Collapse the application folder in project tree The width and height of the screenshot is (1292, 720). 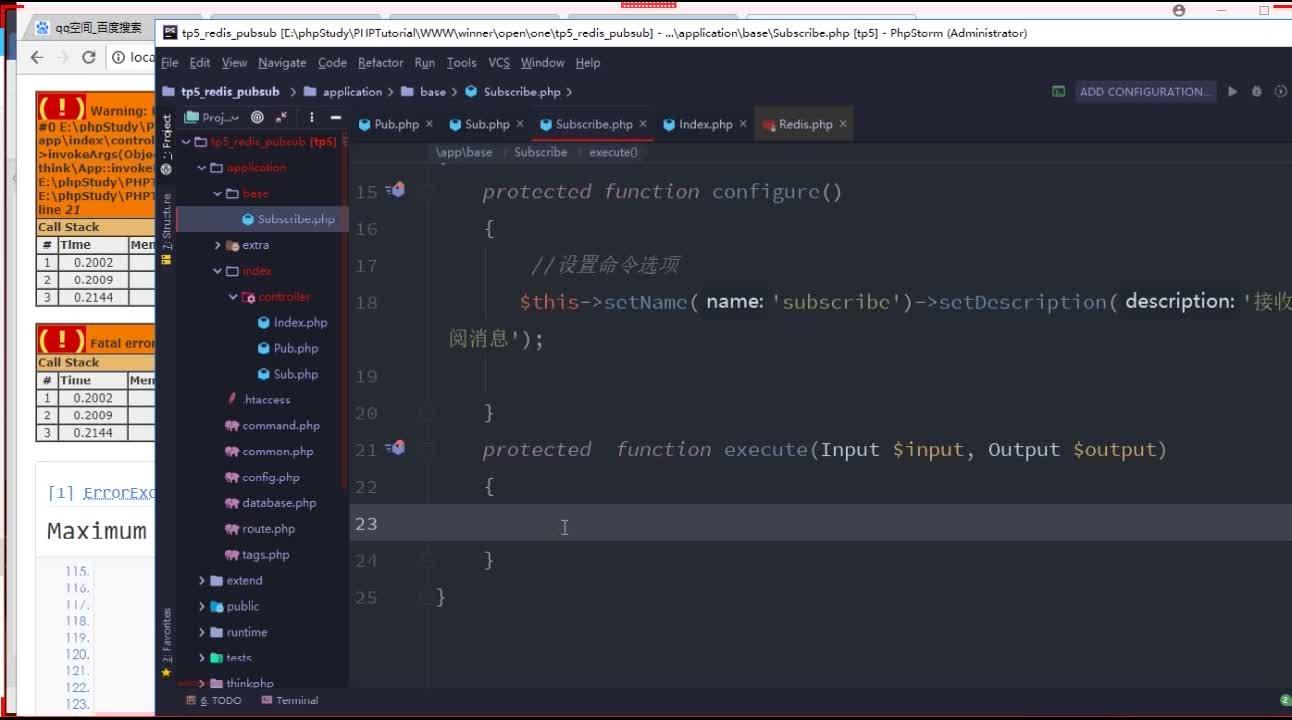202,168
